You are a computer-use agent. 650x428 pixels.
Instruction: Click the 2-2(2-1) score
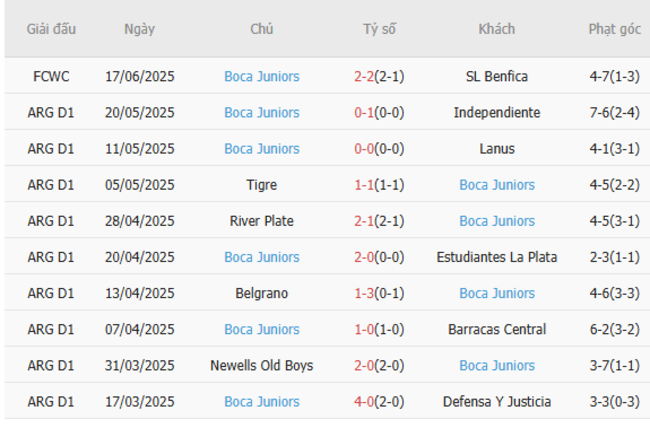[379, 76]
